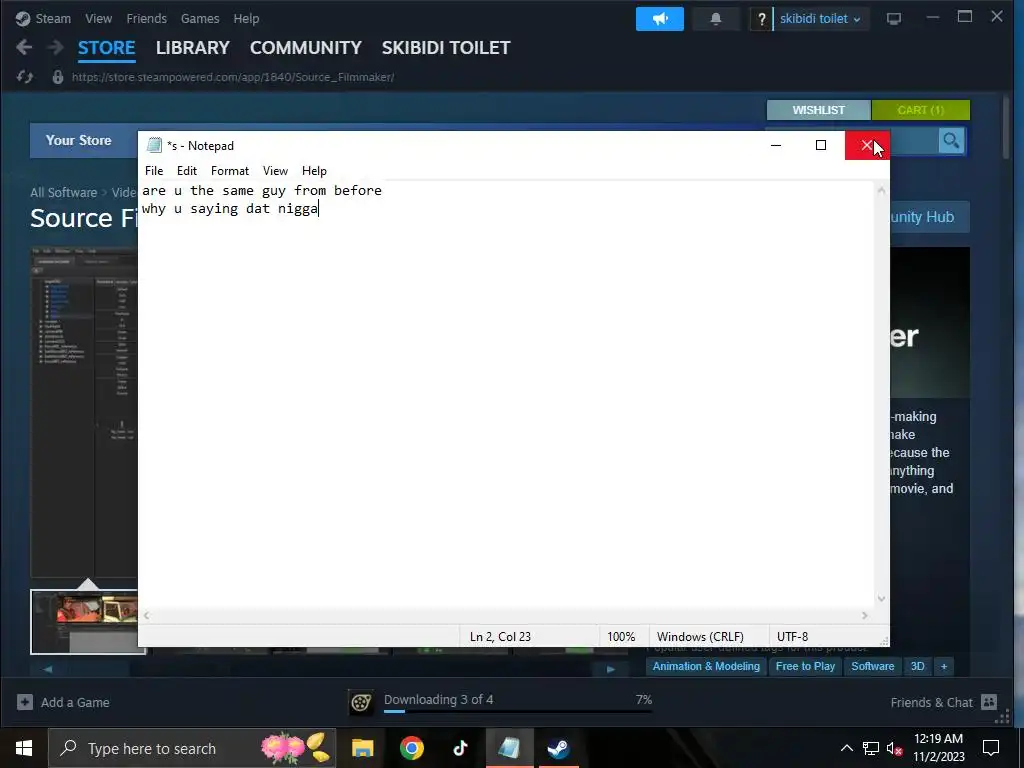Click the Steam announcements megaphone button
Image resolution: width=1024 pixels, height=768 pixels.
660,19
